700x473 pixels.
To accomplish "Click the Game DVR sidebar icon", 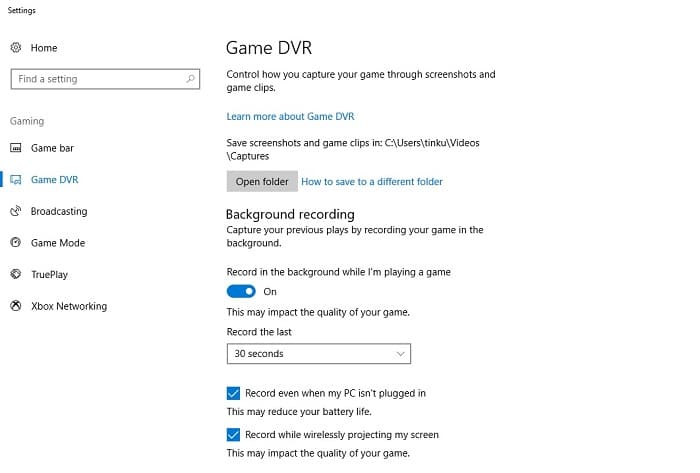I will coord(16,179).
